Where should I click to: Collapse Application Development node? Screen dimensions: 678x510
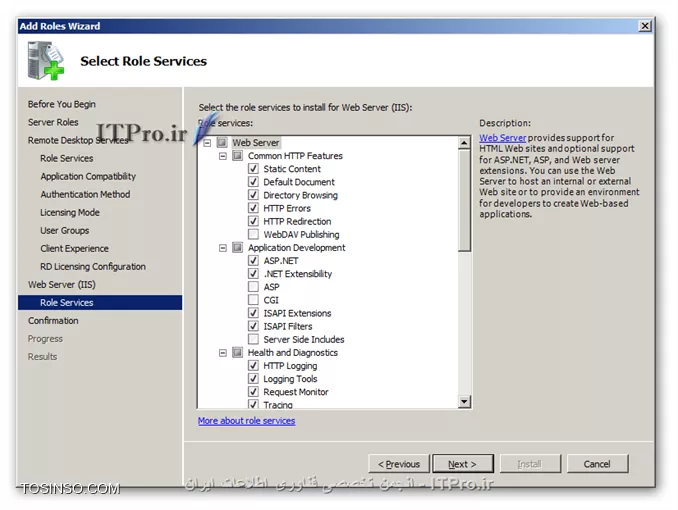click(x=223, y=248)
